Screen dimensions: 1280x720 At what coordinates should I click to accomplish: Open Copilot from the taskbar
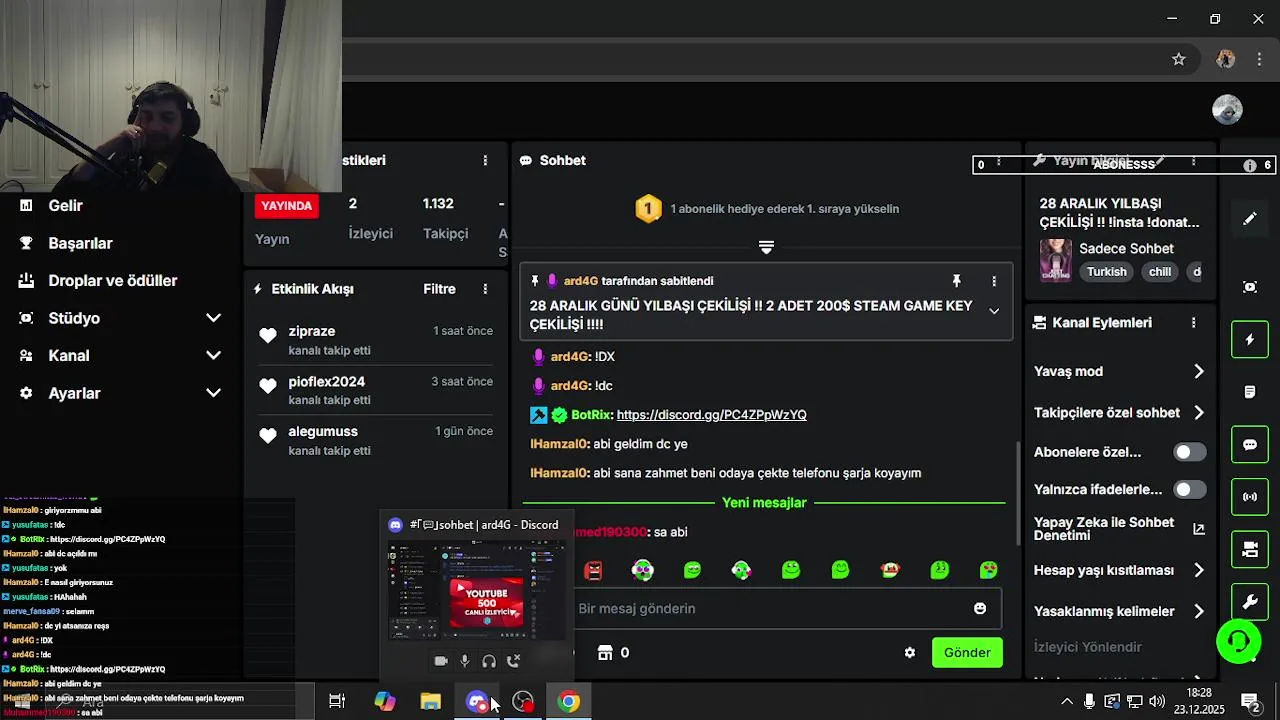(x=384, y=702)
